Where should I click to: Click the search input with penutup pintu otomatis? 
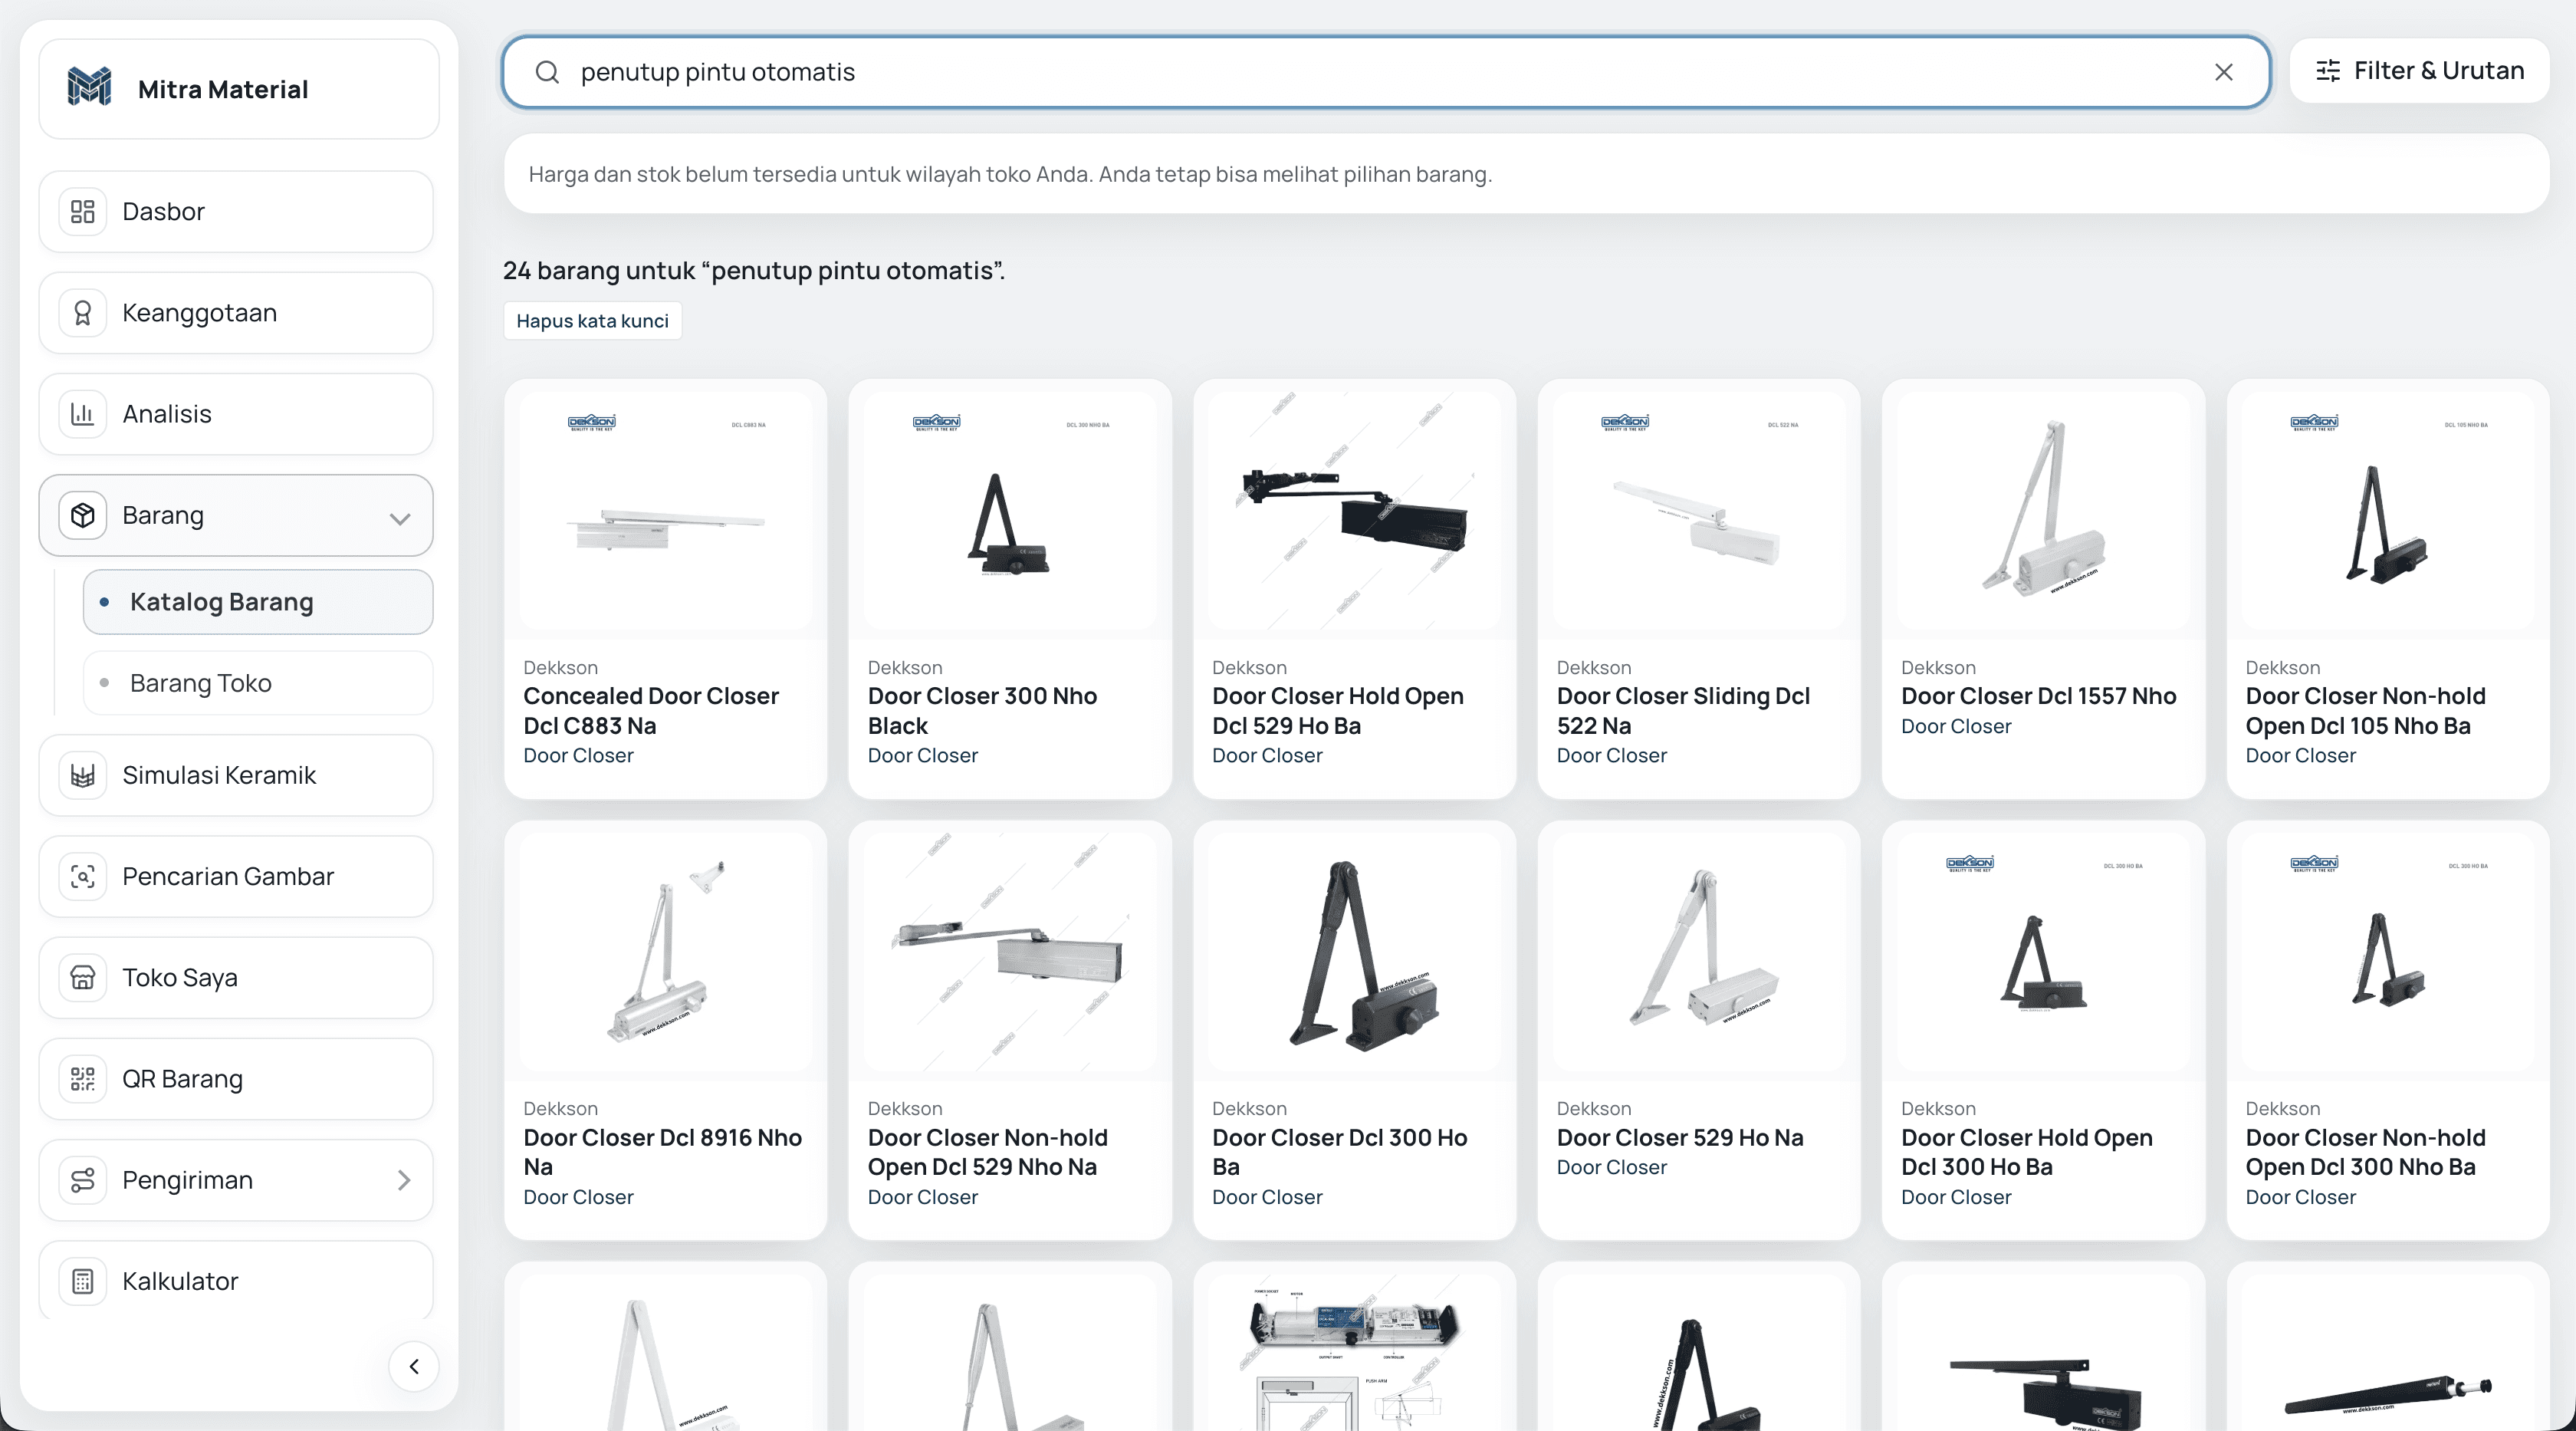[1385, 72]
